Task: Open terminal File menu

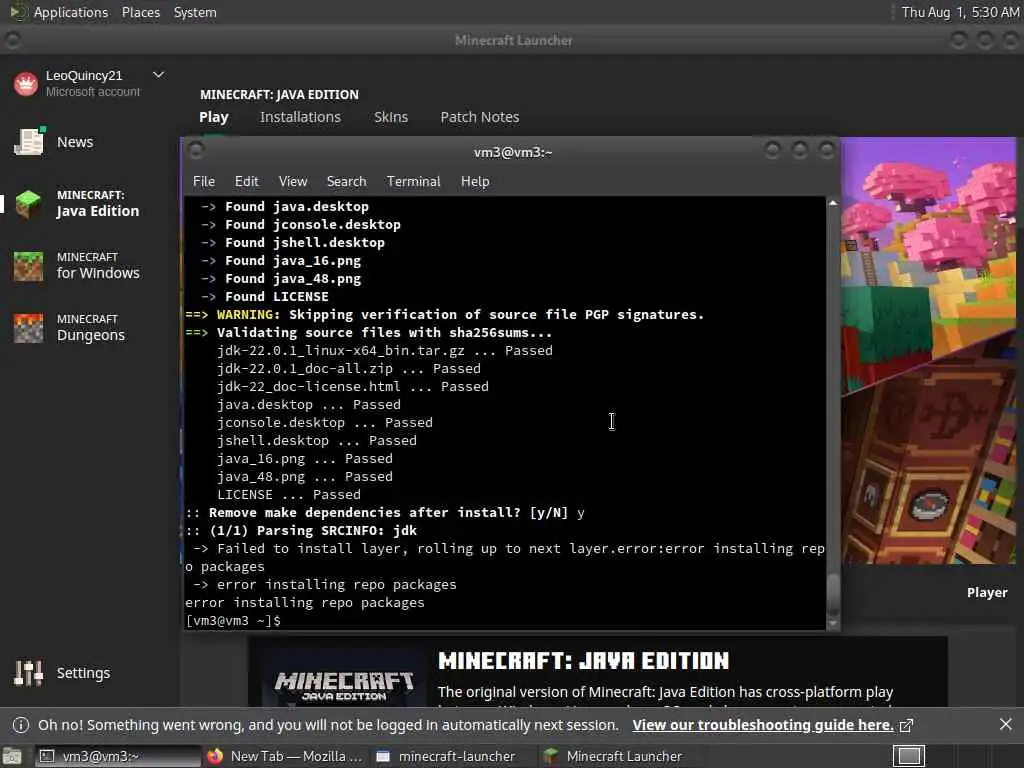Action: [204, 181]
